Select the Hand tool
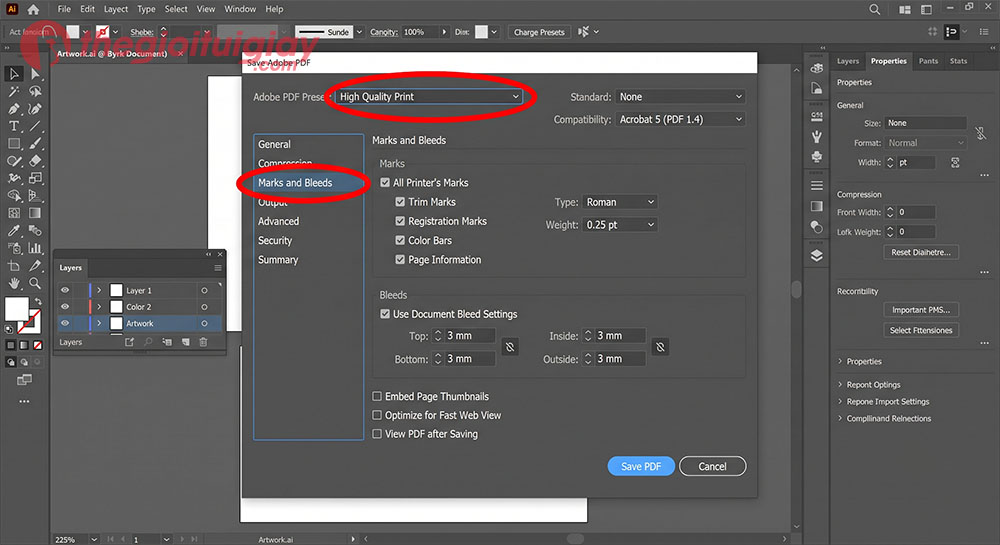The height and width of the screenshot is (545, 1000). 14,282
